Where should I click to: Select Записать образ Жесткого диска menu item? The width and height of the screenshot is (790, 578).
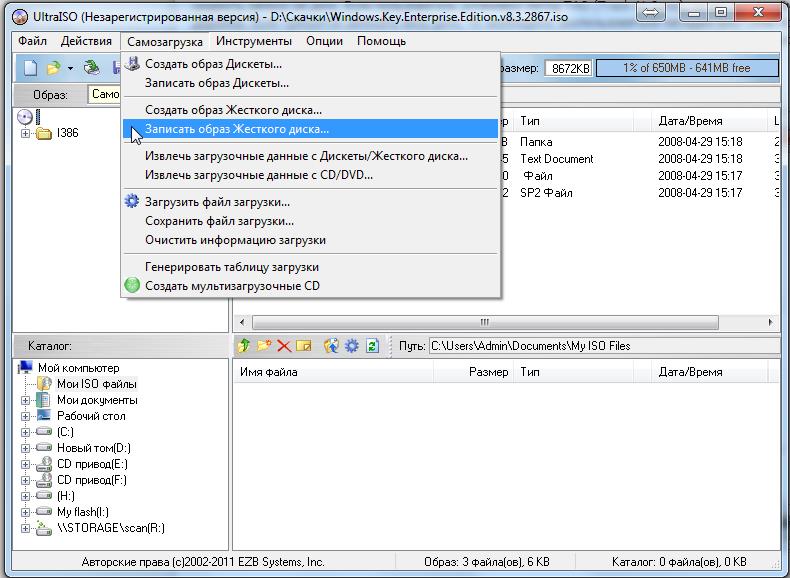236,129
